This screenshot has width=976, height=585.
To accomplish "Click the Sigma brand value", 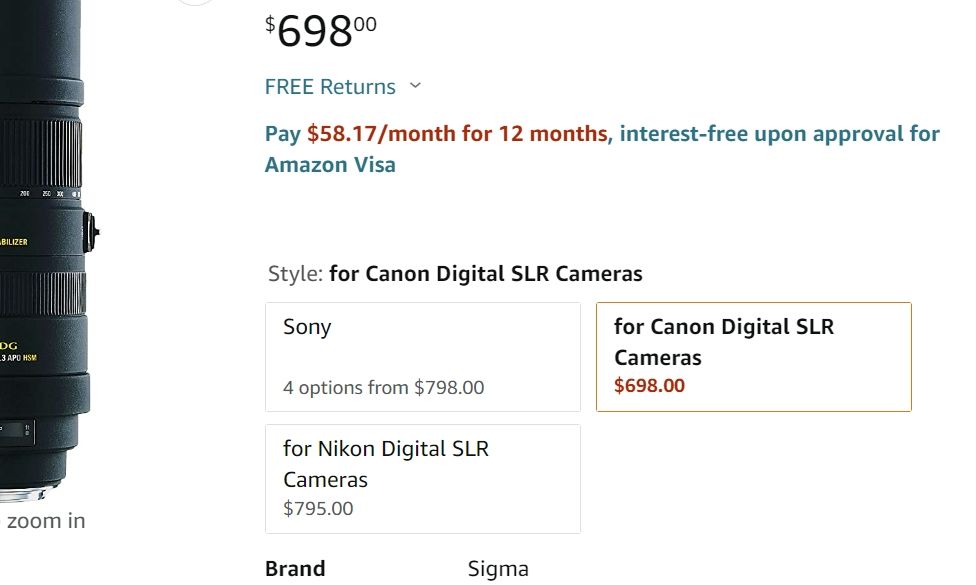I will (x=498, y=570).
